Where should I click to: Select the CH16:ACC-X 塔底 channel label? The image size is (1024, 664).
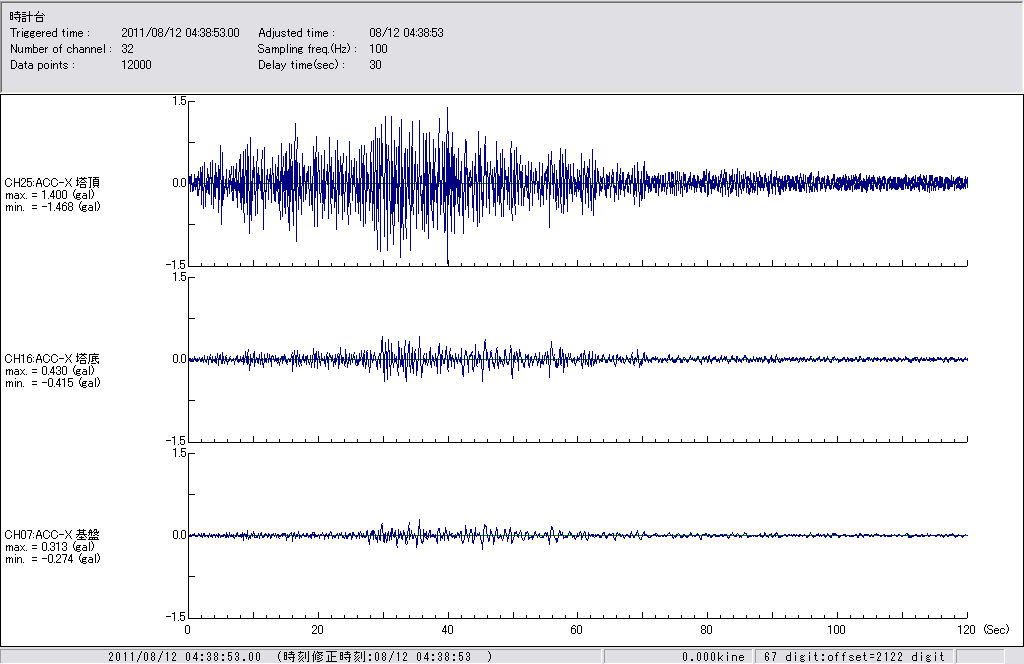pyautogui.click(x=52, y=358)
